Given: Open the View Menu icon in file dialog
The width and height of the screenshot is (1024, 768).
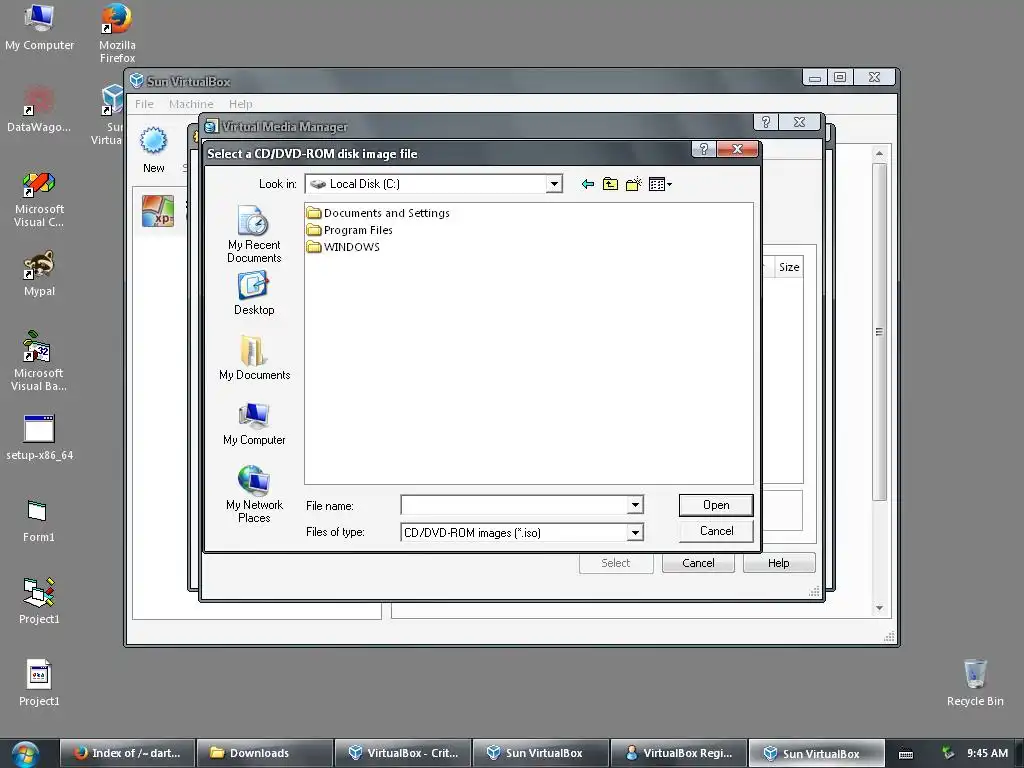Looking at the screenshot, I should point(660,184).
